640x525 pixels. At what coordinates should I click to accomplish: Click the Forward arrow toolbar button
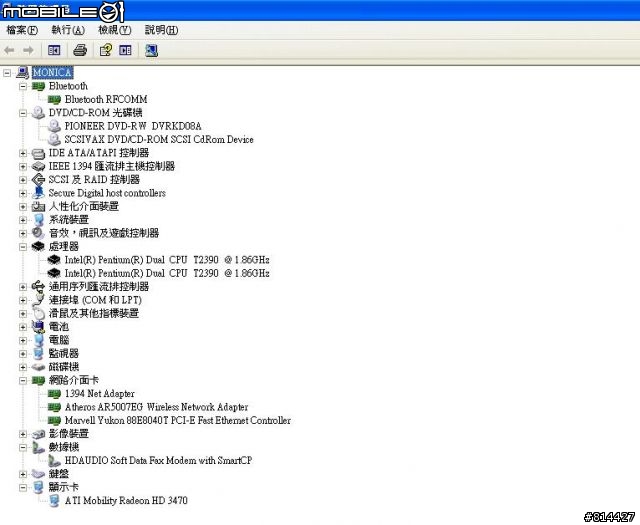(x=28, y=50)
